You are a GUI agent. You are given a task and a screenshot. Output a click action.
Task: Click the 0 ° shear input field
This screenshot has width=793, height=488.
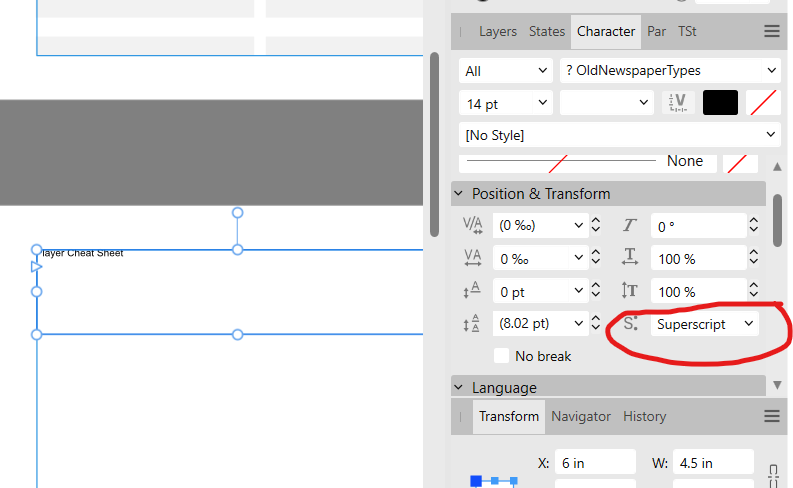point(698,226)
